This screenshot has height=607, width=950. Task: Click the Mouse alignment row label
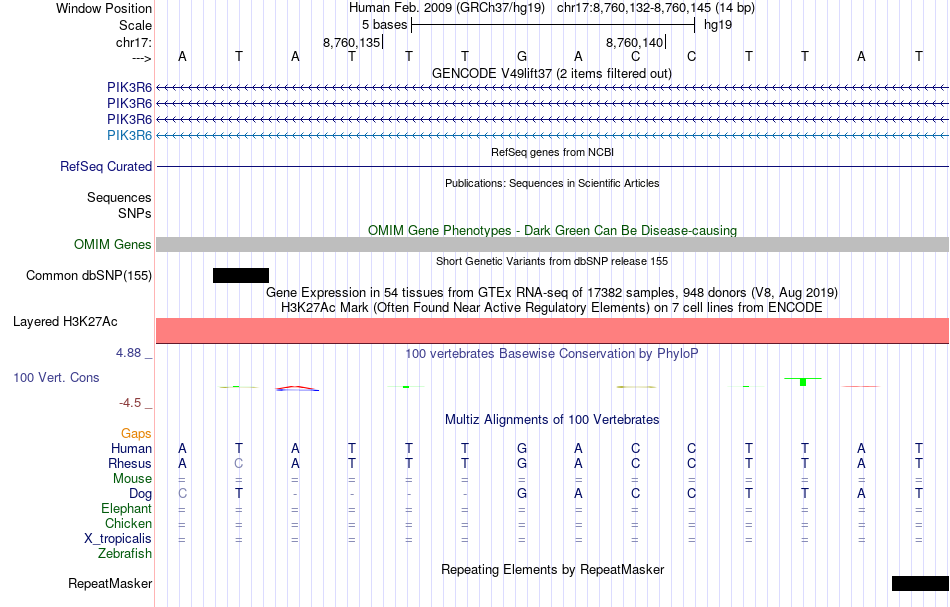point(132,479)
